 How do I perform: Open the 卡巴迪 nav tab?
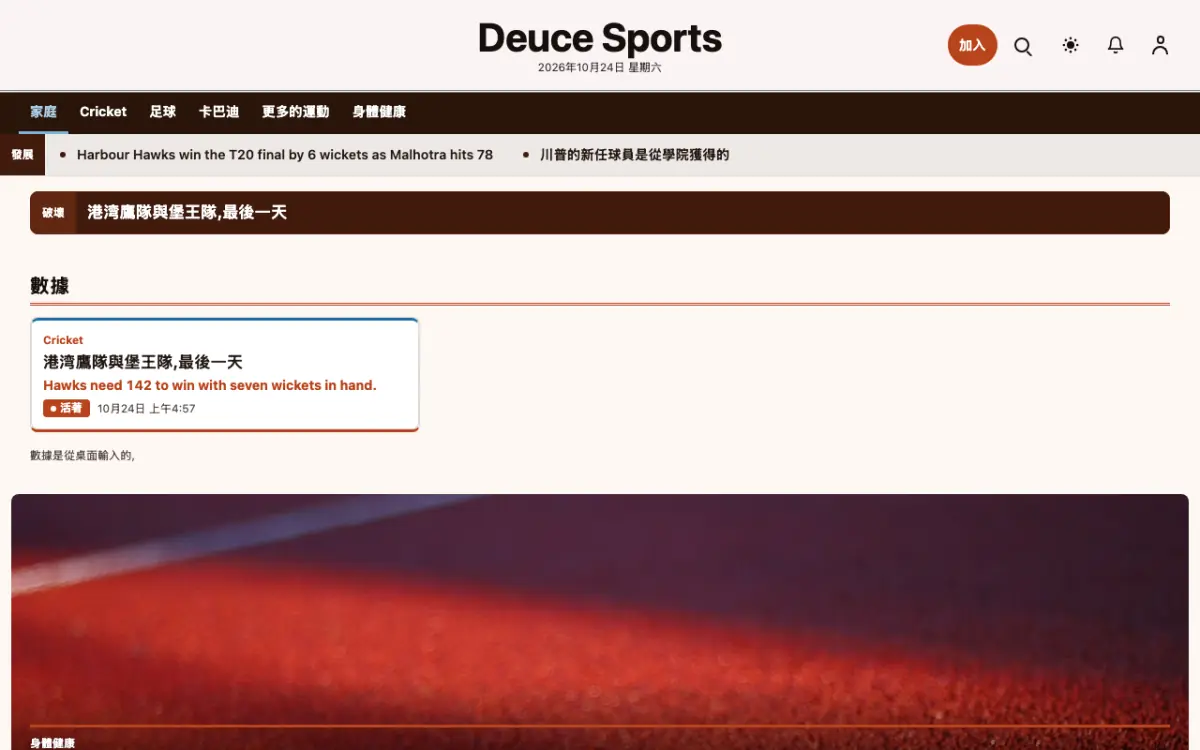[x=219, y=112]
